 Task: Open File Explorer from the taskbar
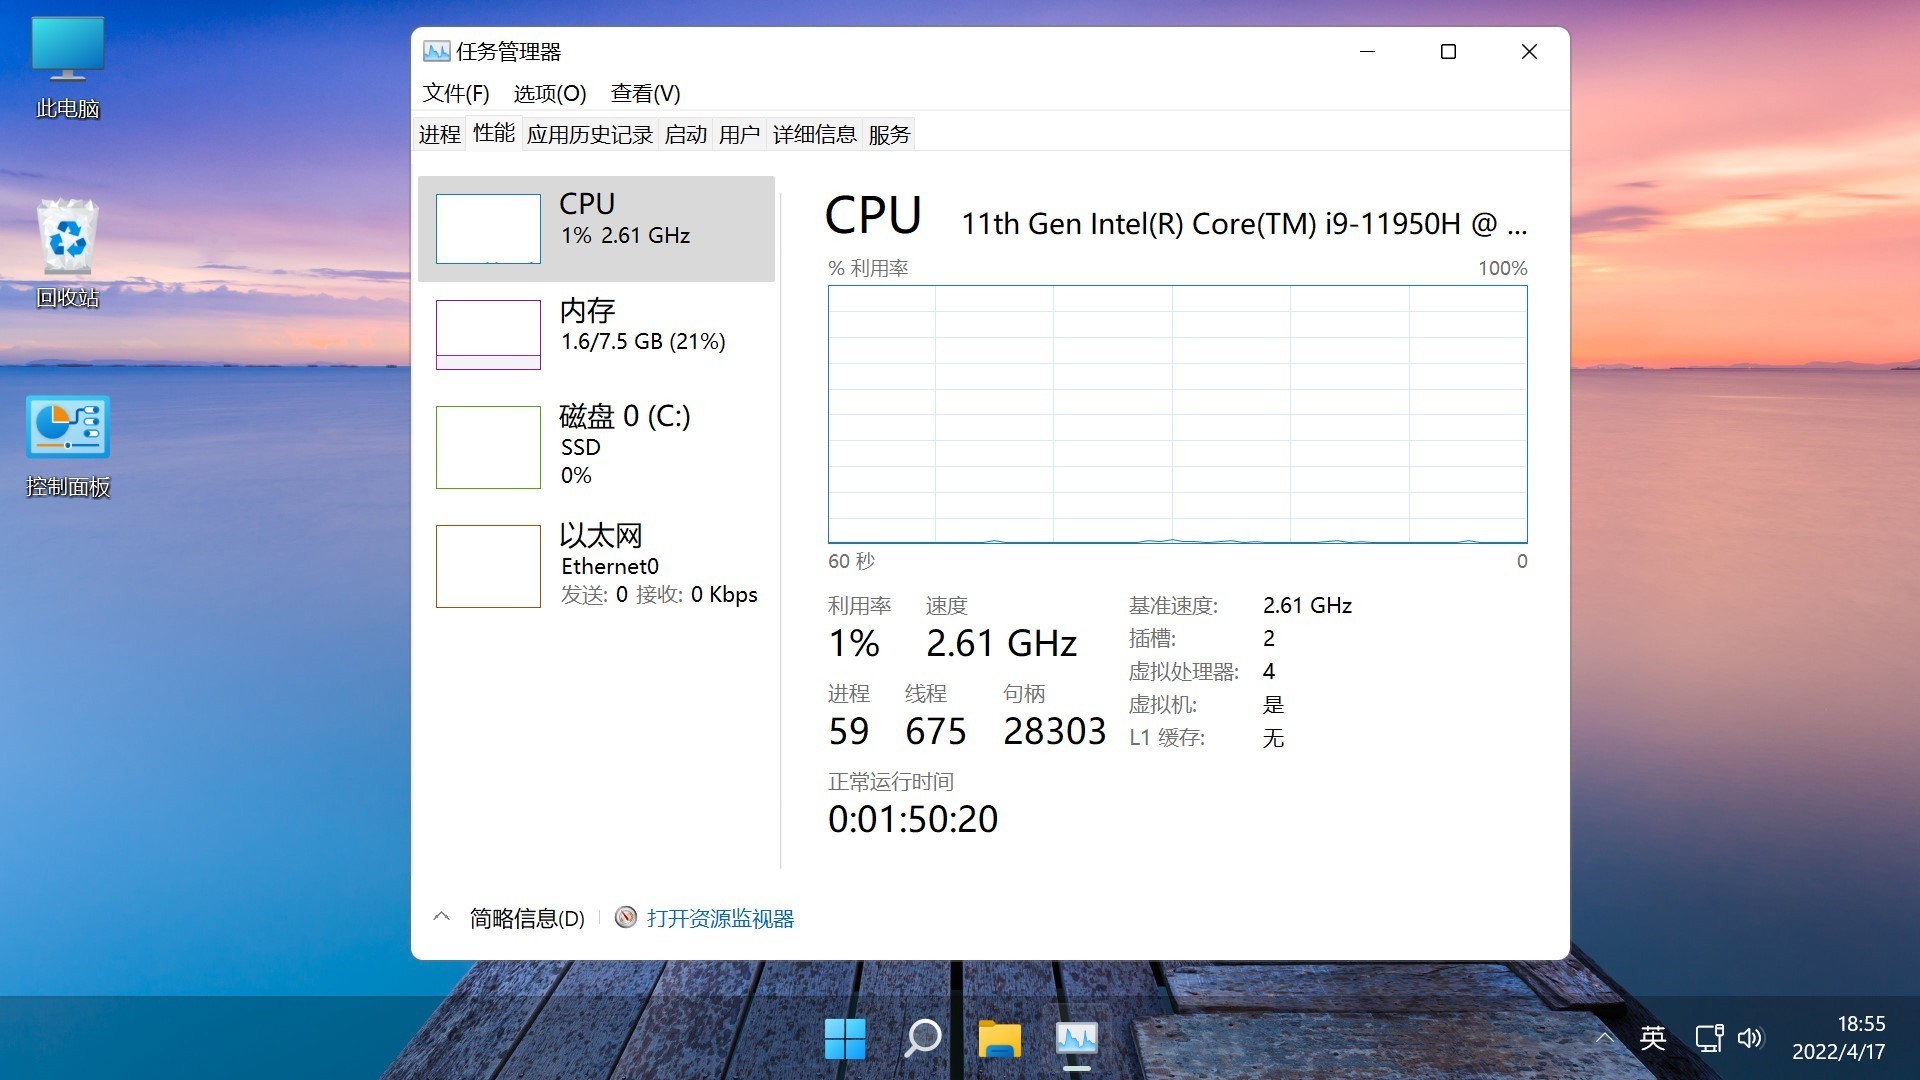[x=999, y=1040]
